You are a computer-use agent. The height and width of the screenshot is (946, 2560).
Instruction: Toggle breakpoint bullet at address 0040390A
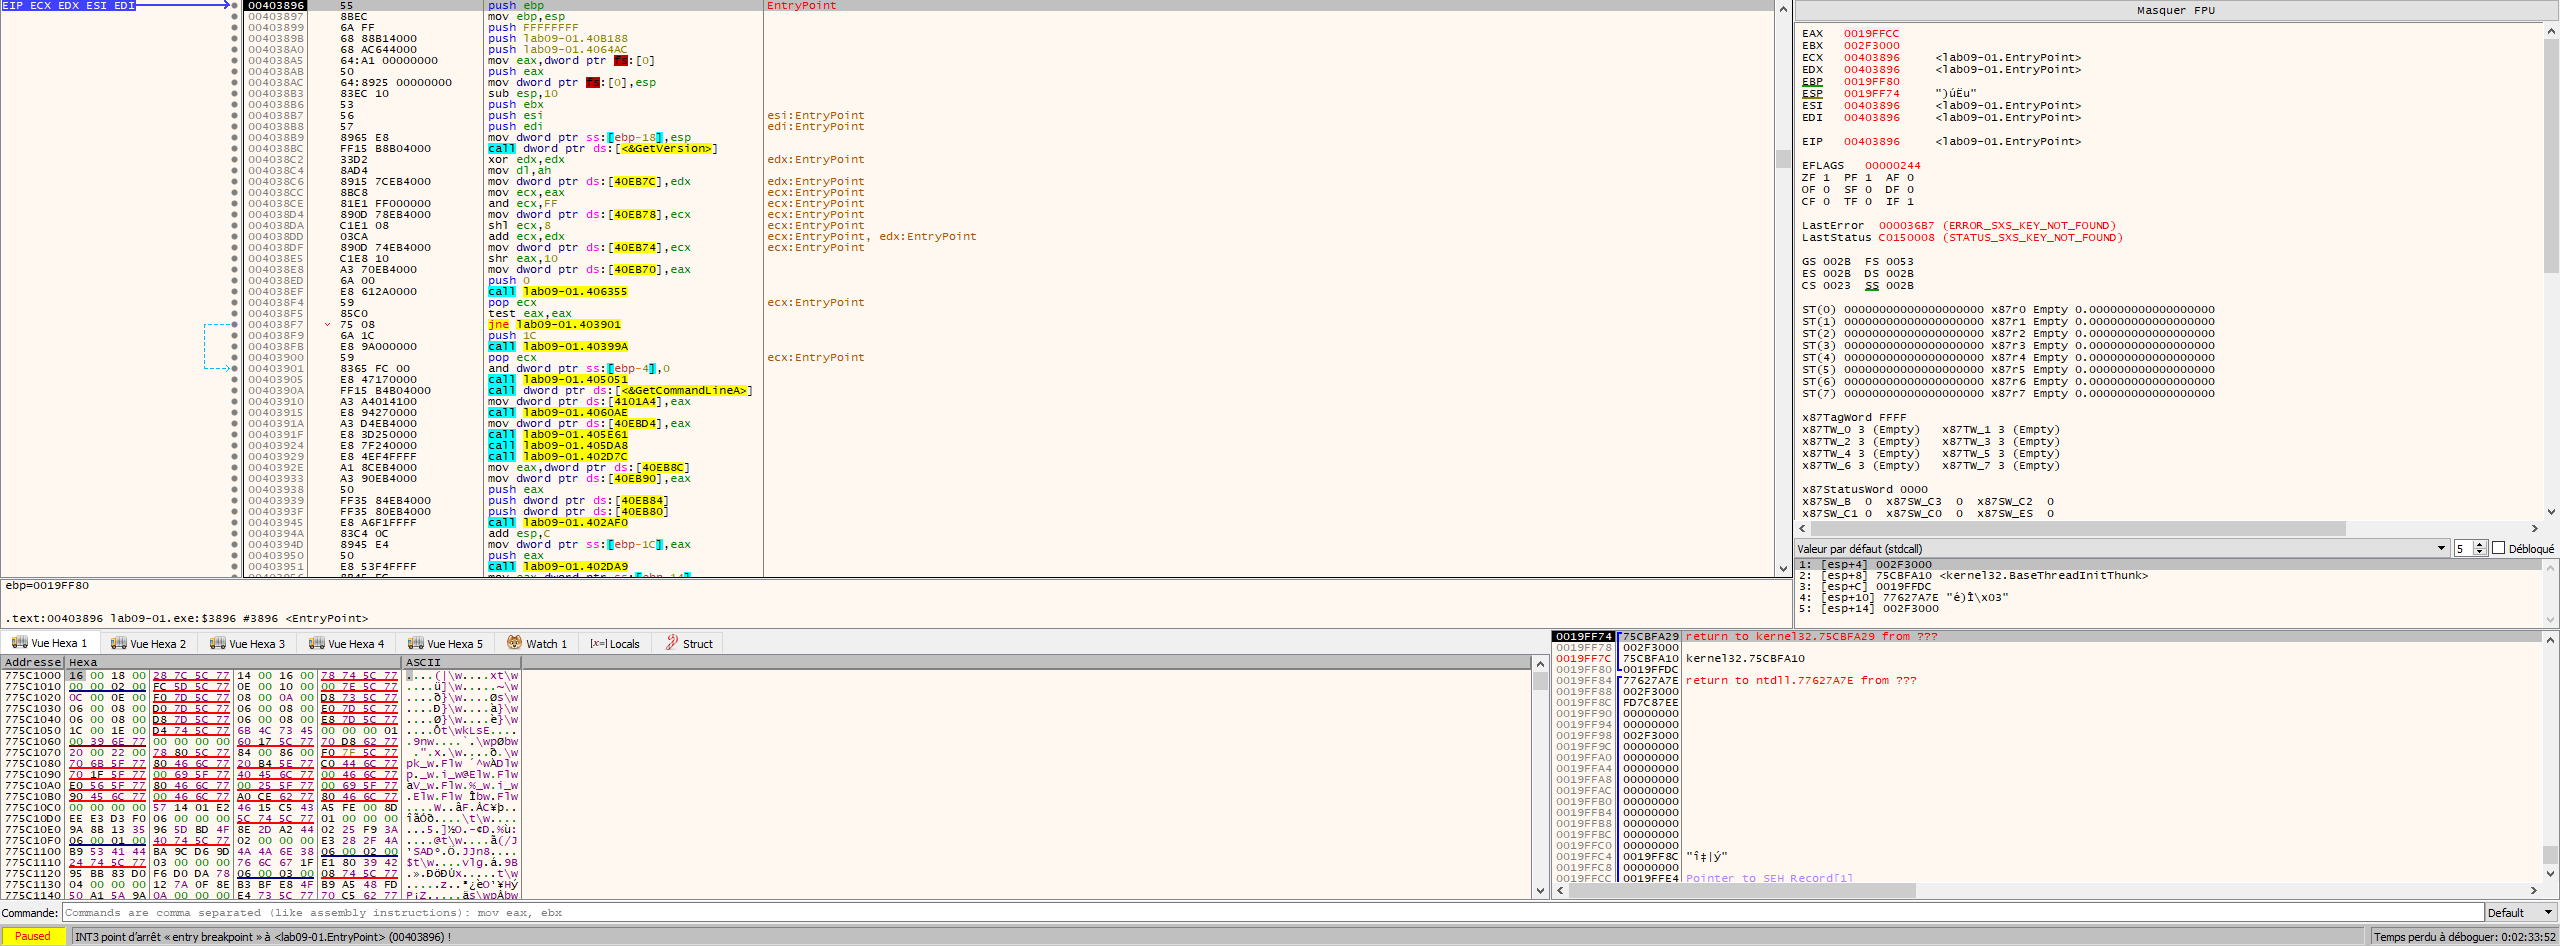tap(235, 391)
